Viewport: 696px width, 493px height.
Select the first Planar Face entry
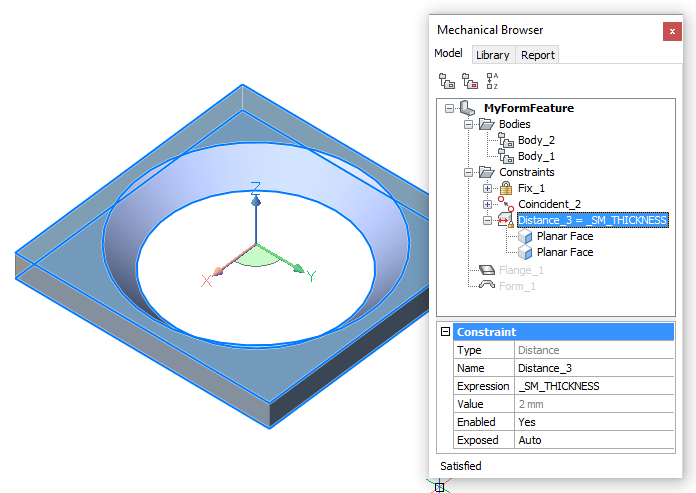pyautogui.click(x=564, y=236)
